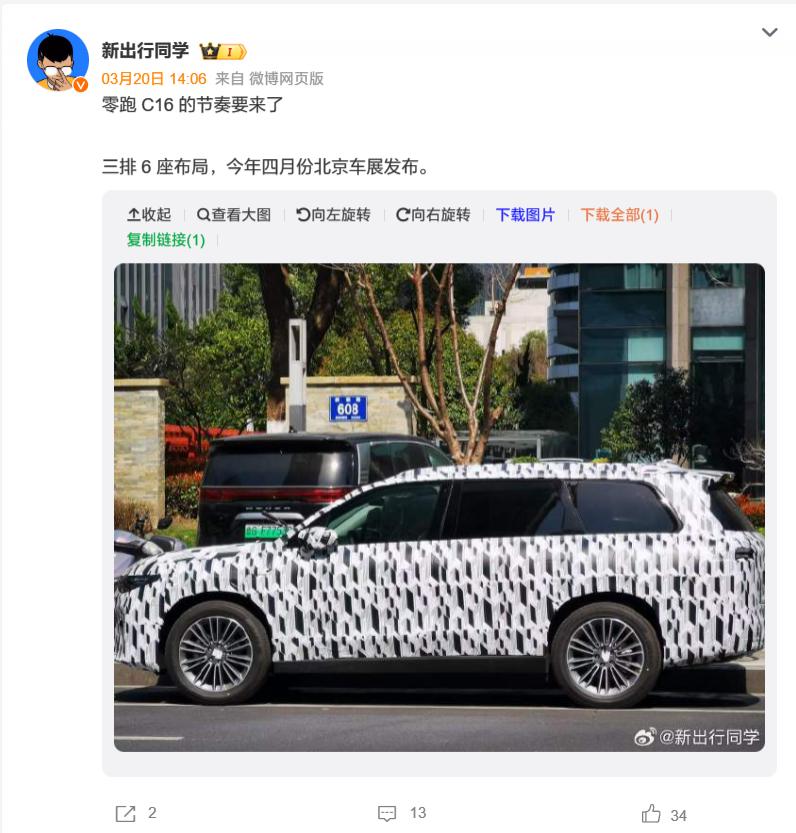This screenshot has height=833, width=796.
Task: Click the repost share icon
Action: (125, 813)
